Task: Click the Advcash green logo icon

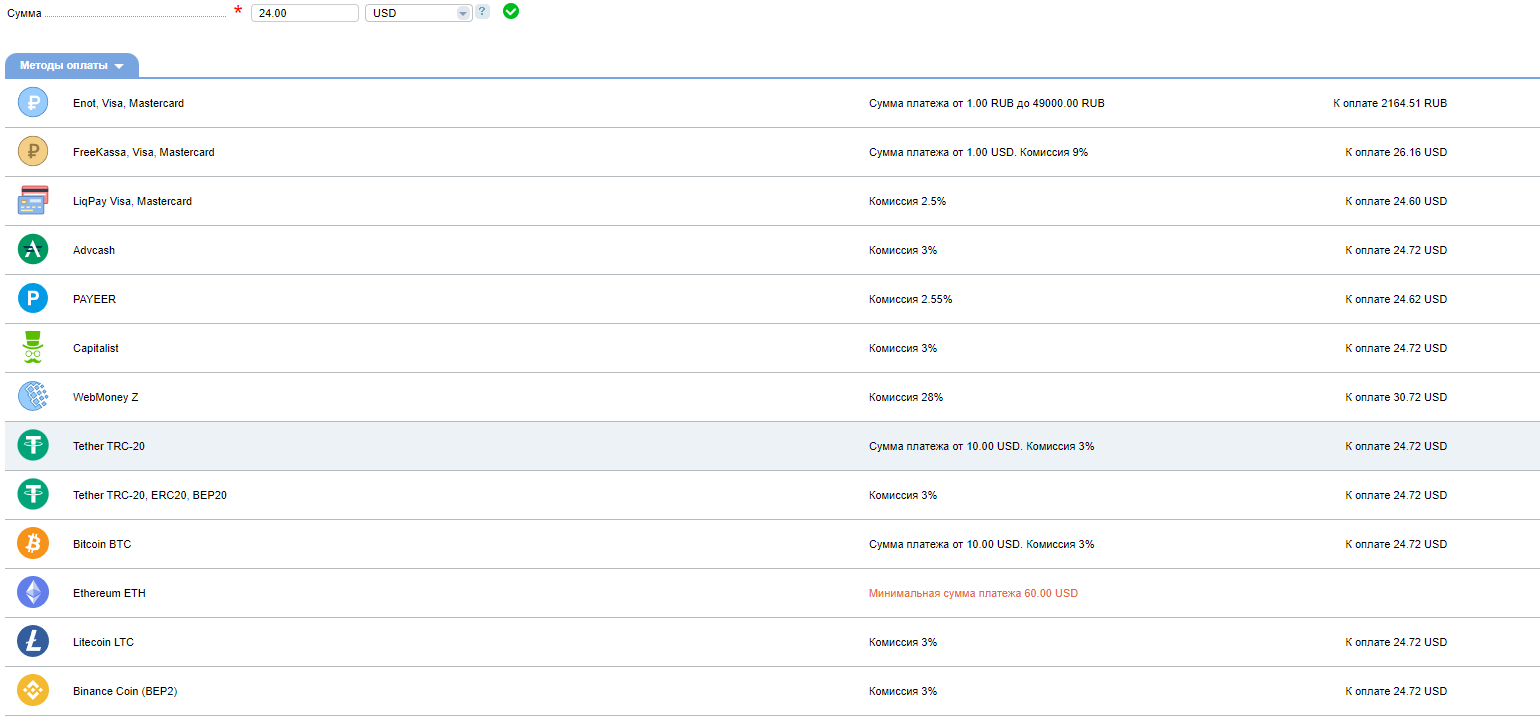Action: click(33, 249)
